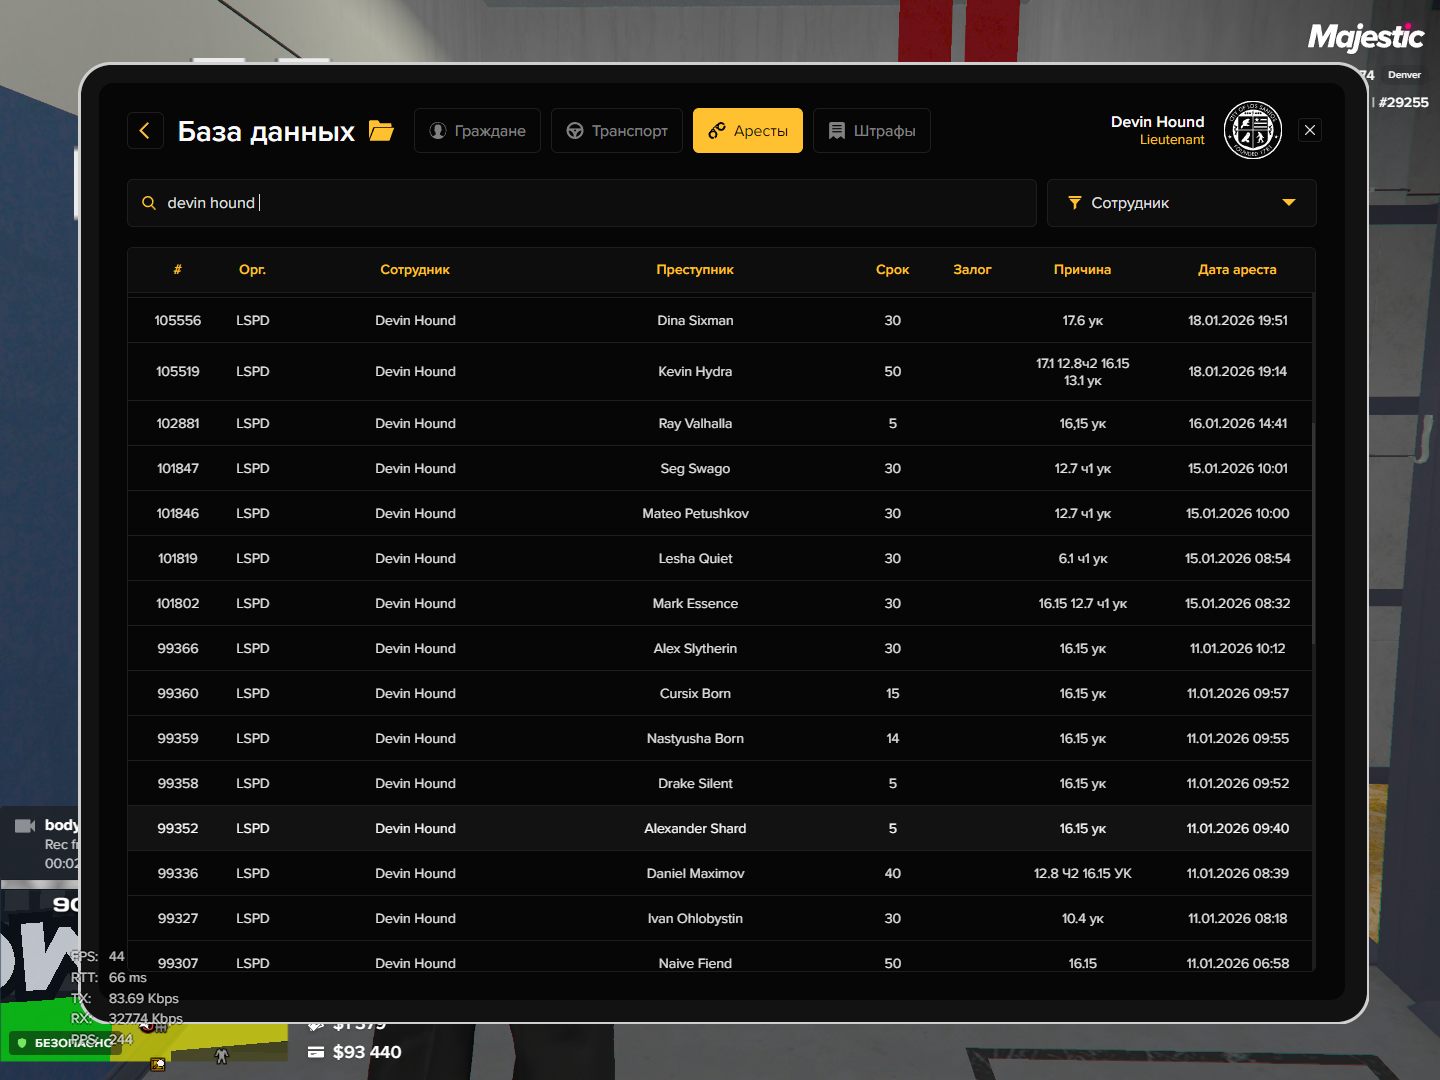Click the bank card balance icon
This screenshot has height=1080, width=1440.
pos(316,1052)
